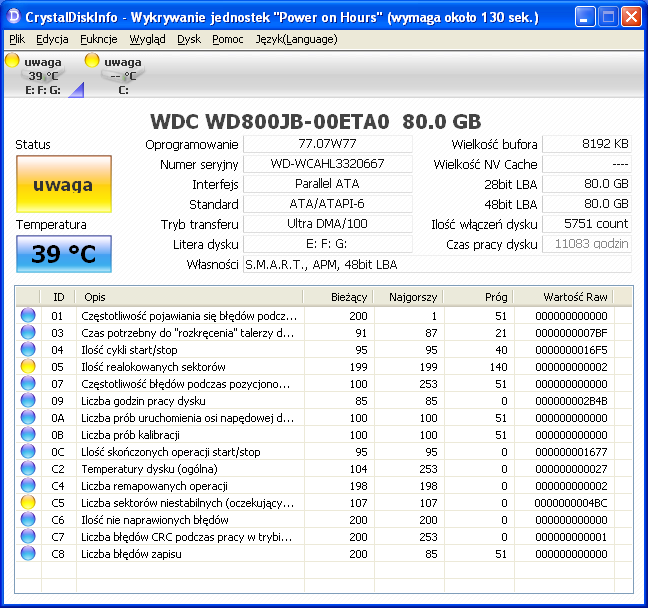Open the Pomoc menu
The image size is (648, 608).
(228, 39)
